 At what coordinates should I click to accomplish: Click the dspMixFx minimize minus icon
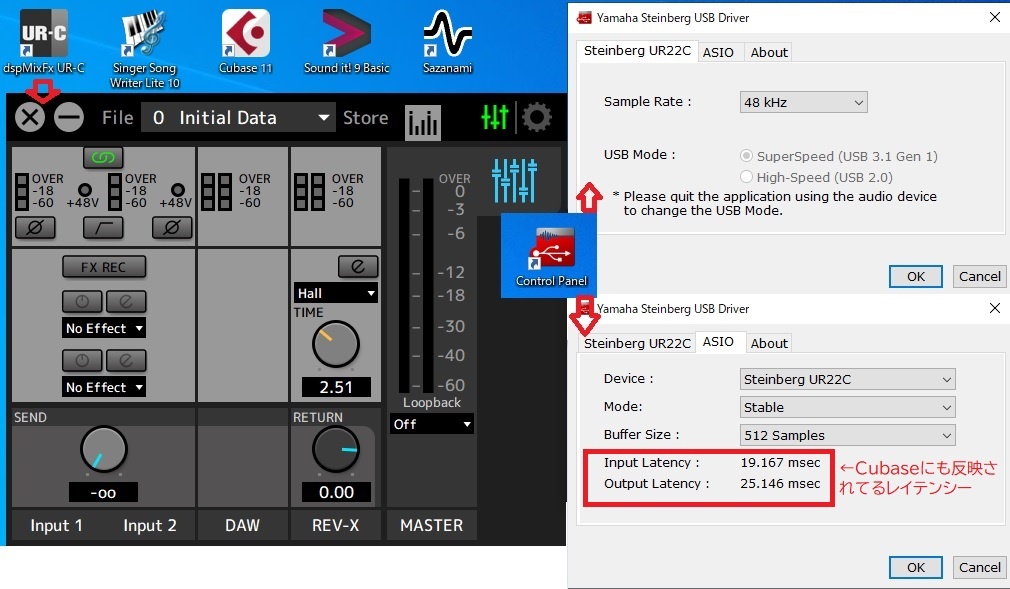tap(69, 118)
